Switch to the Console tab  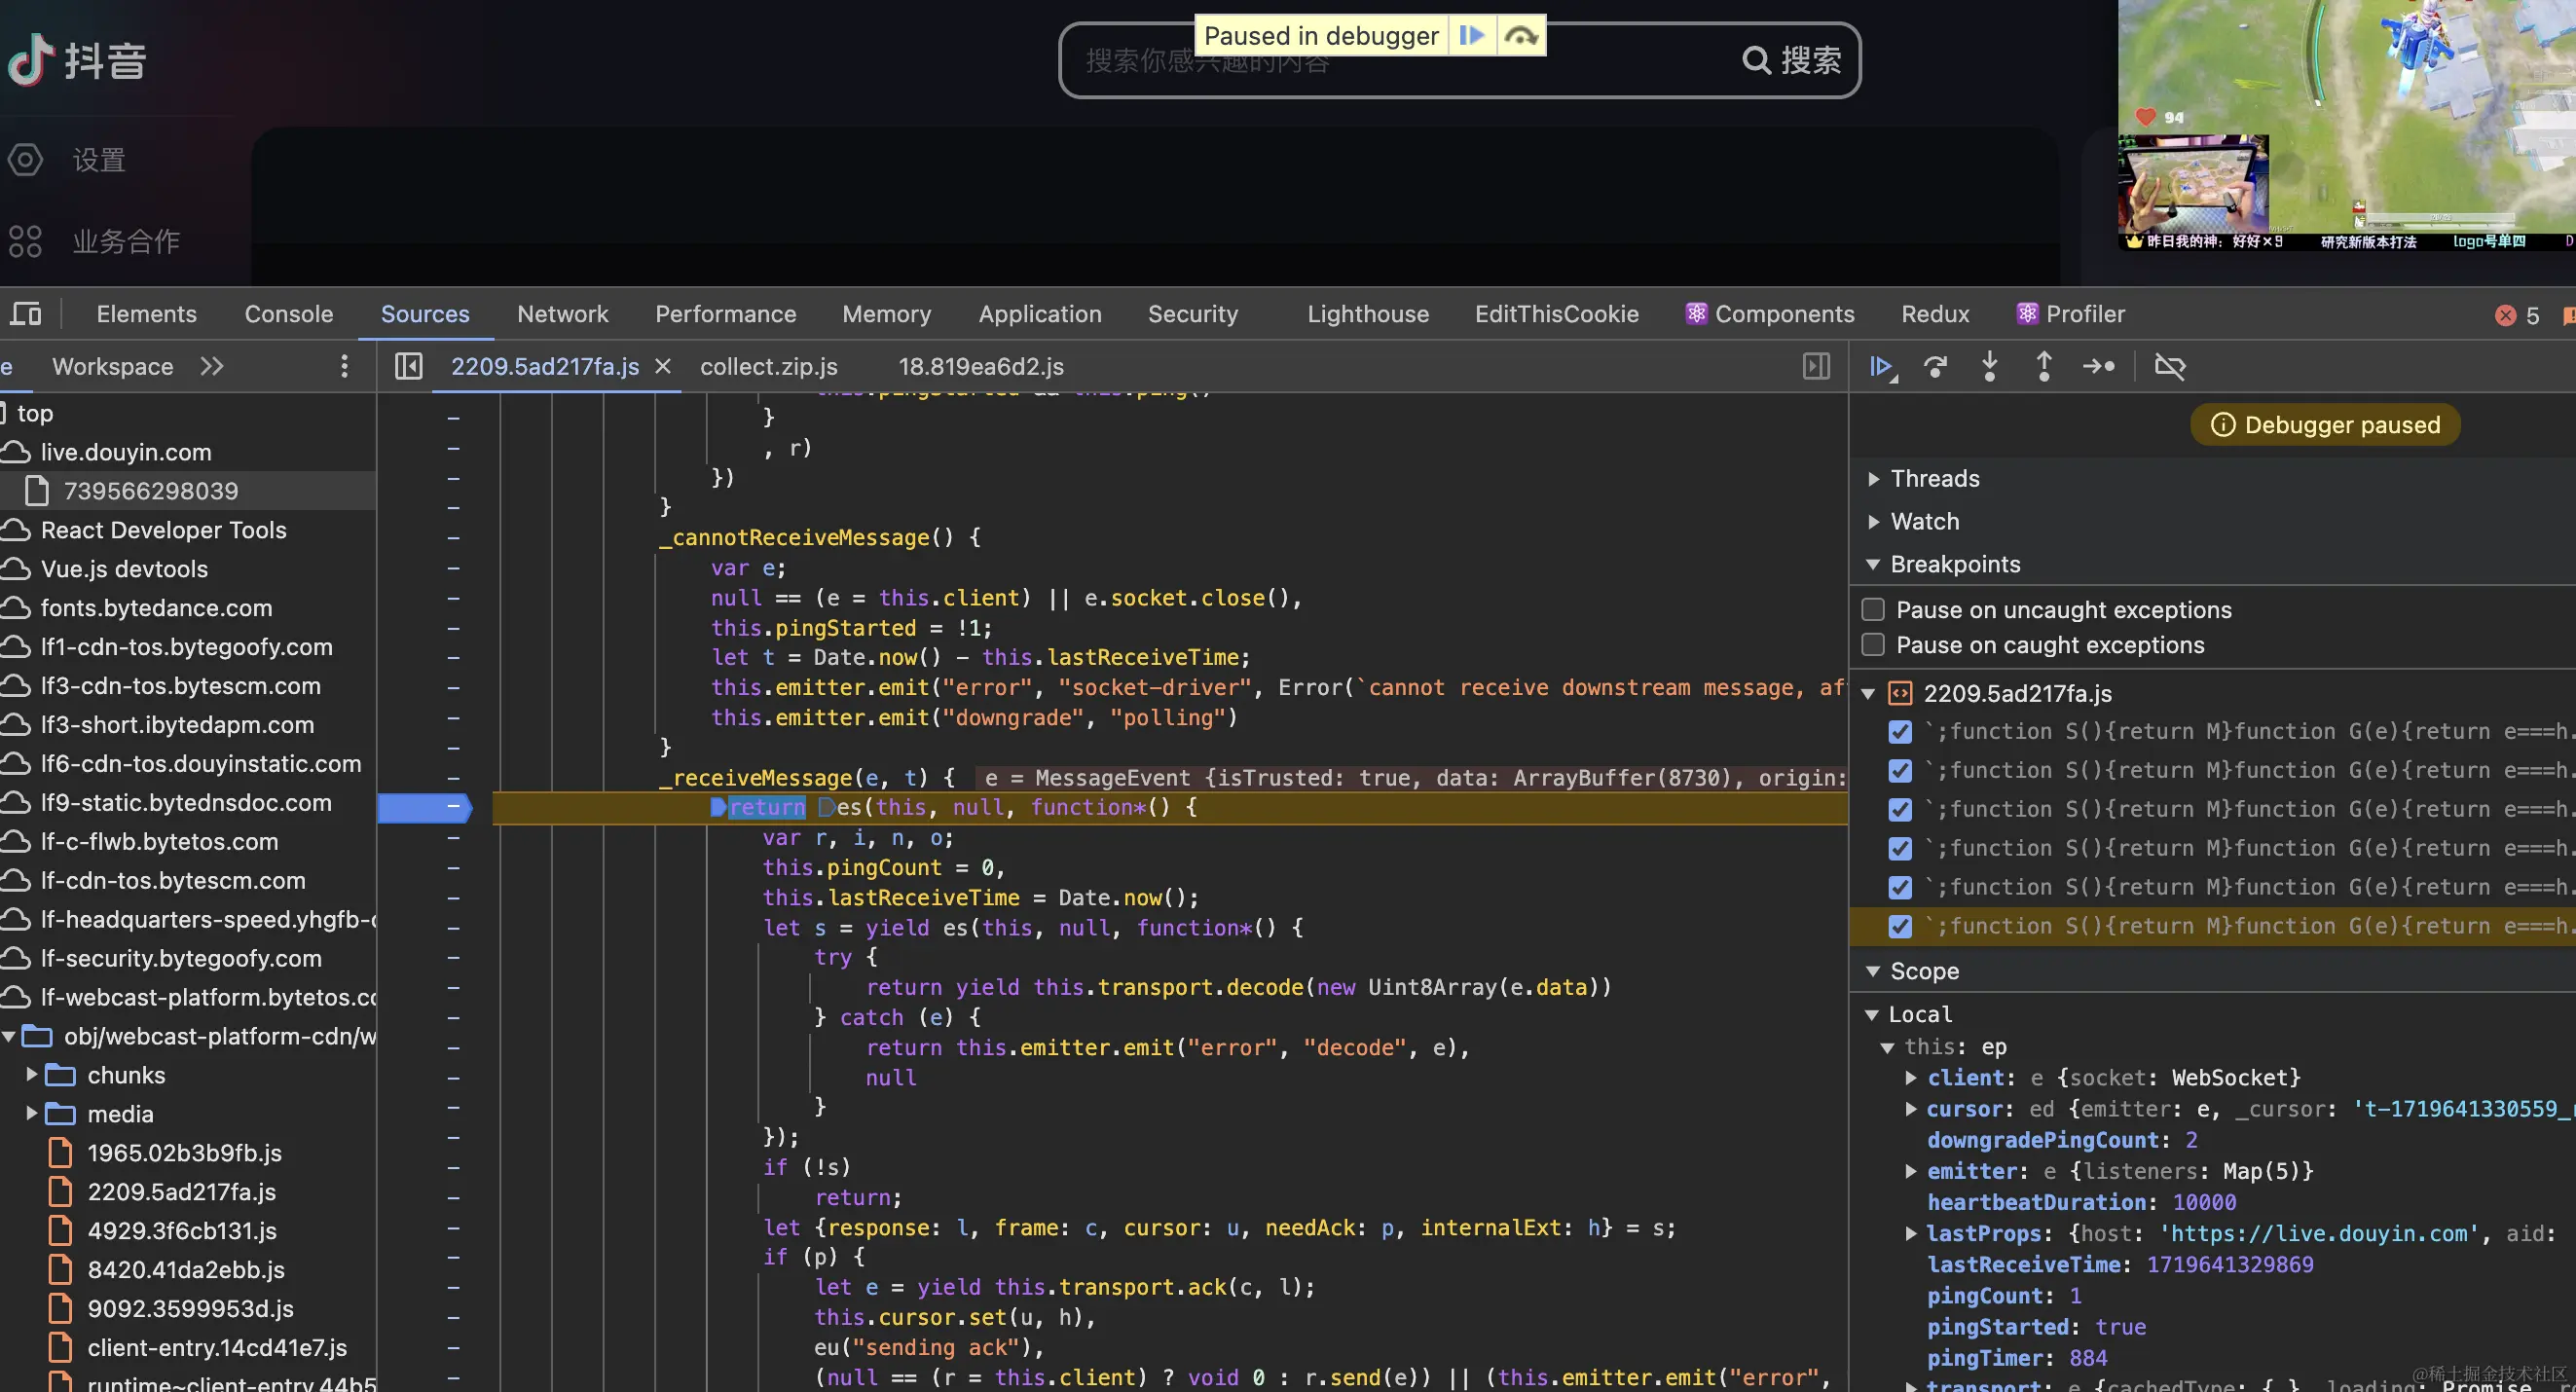288,314
